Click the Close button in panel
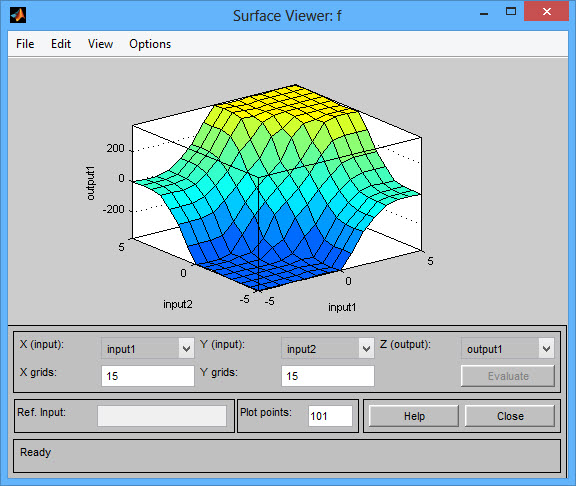Screen dimensions: 576x486 point(510,416)
